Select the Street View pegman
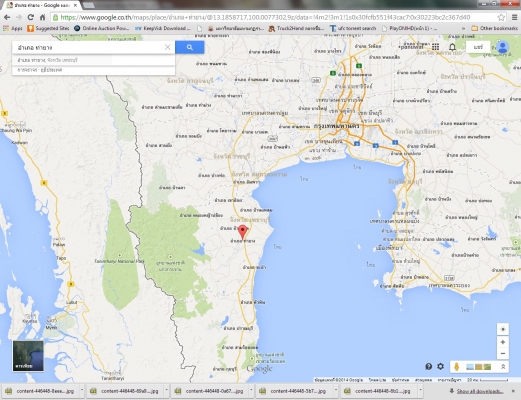This screenshot has height=400, width=521. [x=457, y=367]
